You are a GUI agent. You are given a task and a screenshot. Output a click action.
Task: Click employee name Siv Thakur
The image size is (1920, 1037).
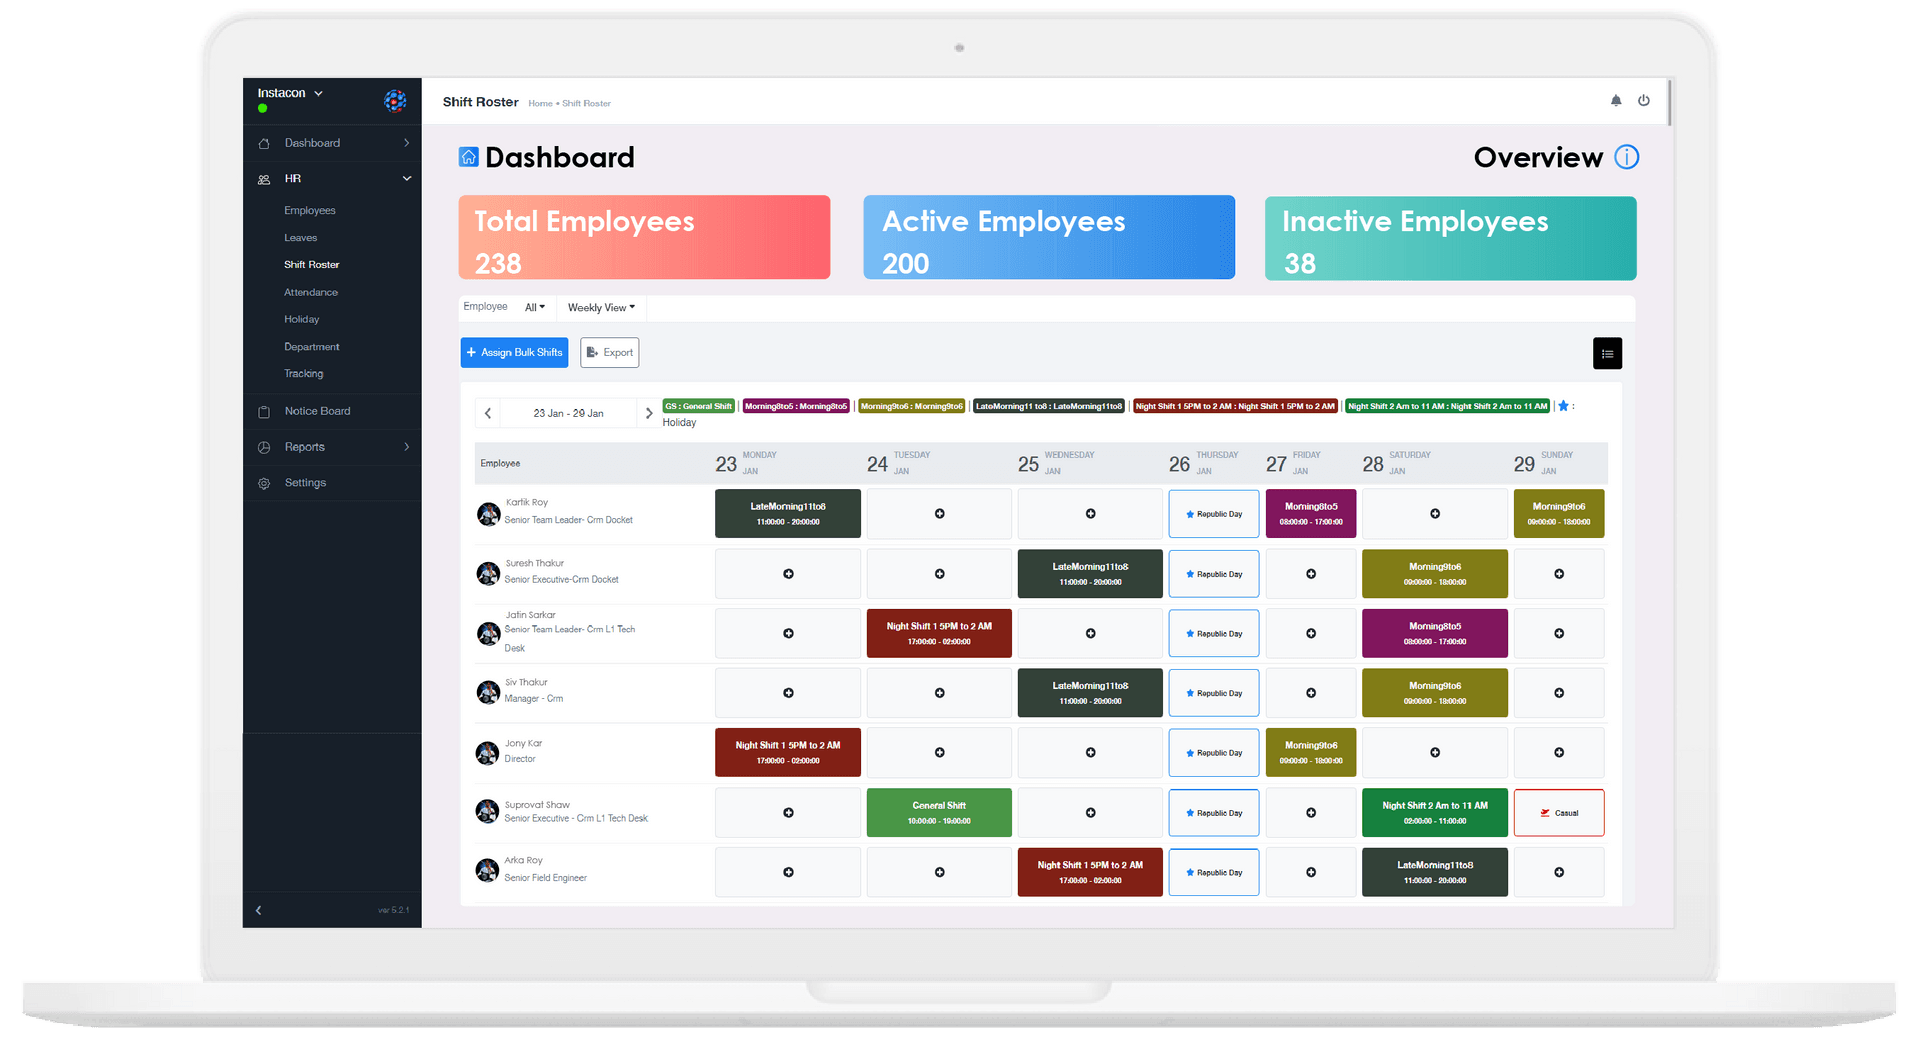(x=526, y=682)
